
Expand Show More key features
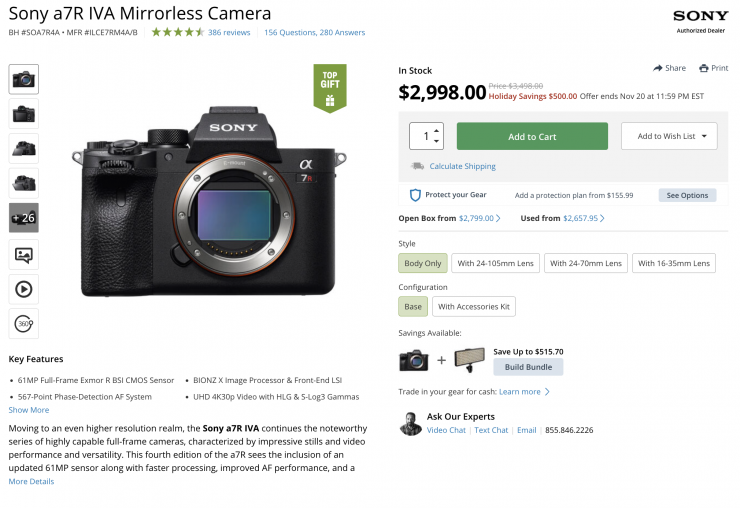(29, 410)
